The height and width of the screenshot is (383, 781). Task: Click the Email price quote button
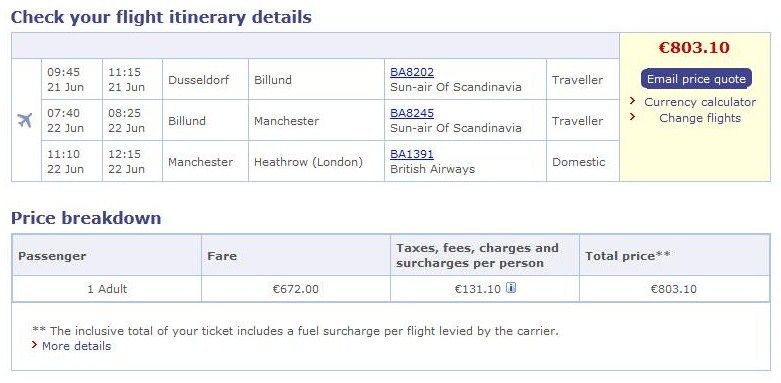pos(696,79)
